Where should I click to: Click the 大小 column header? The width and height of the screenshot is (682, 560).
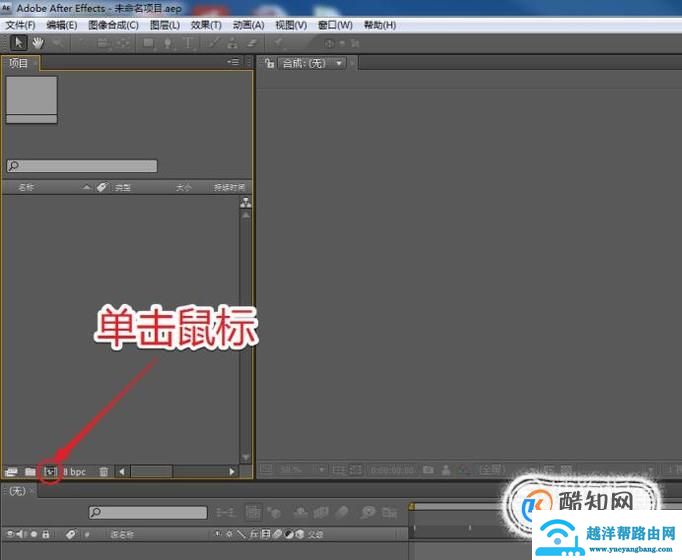click(x=184, y=187)
